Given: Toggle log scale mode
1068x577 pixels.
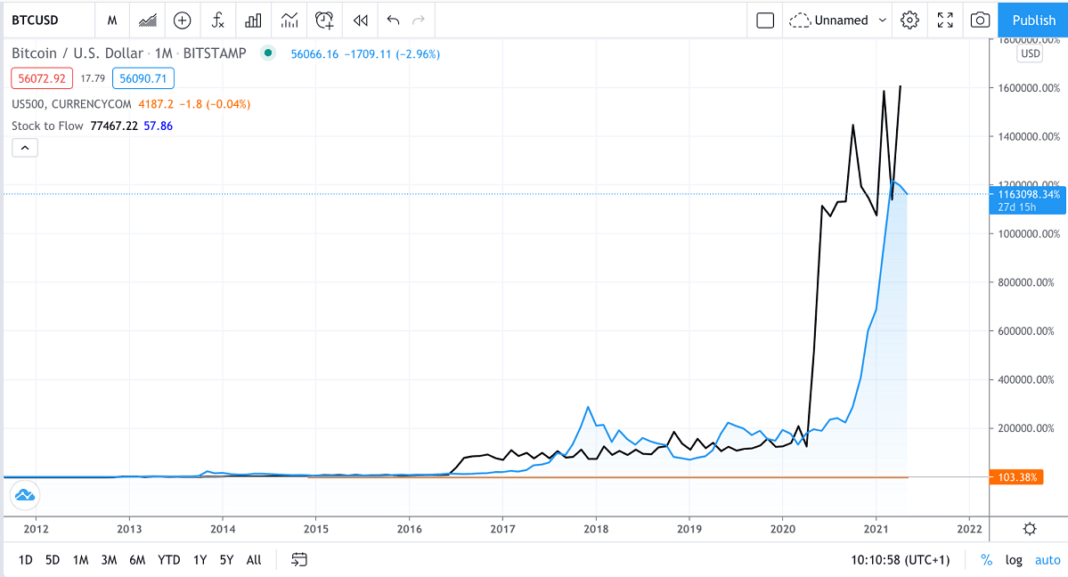Looking at the screenshot, I should (1013, 560).
